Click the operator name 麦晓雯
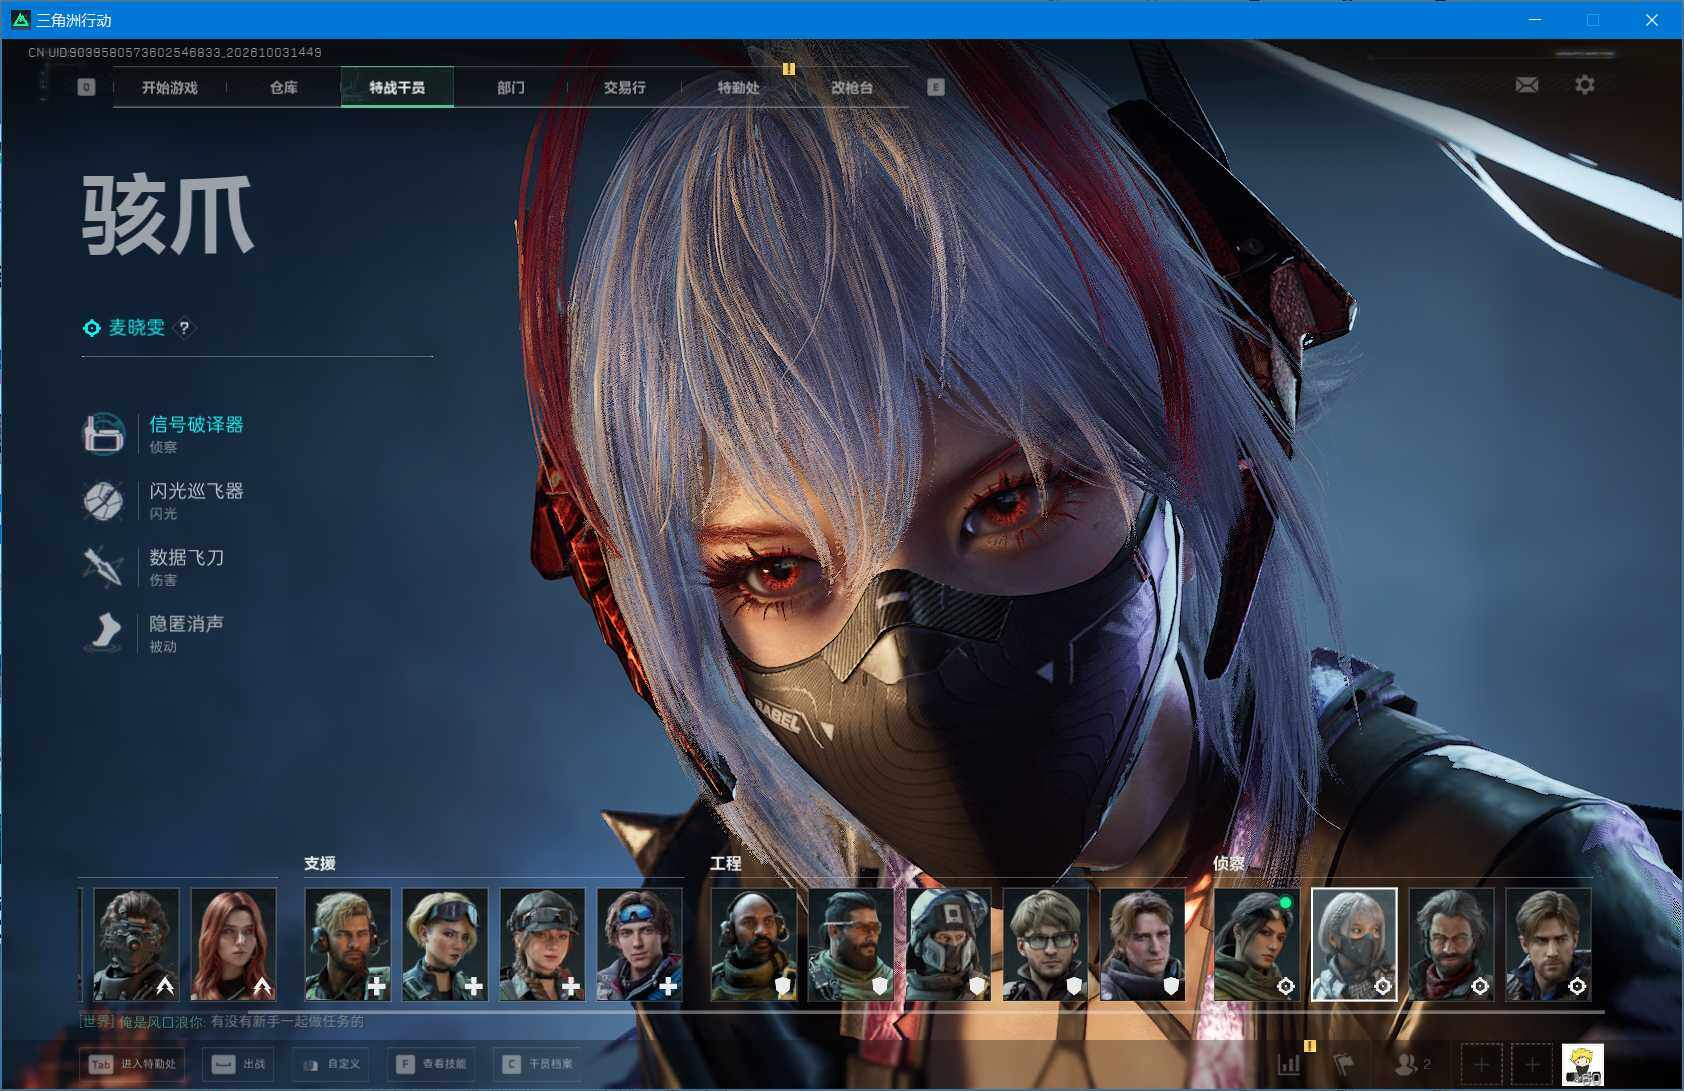Image resolution: width=1684 pixels, height=1091 pixels. point(137,327)
